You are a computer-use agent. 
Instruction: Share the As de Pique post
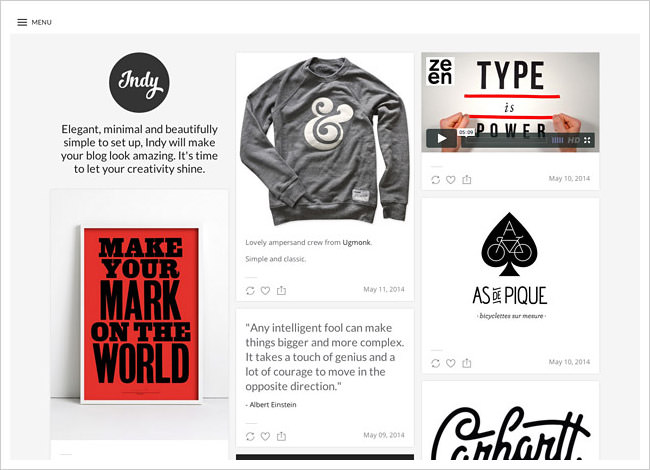[x=467, y=363]
